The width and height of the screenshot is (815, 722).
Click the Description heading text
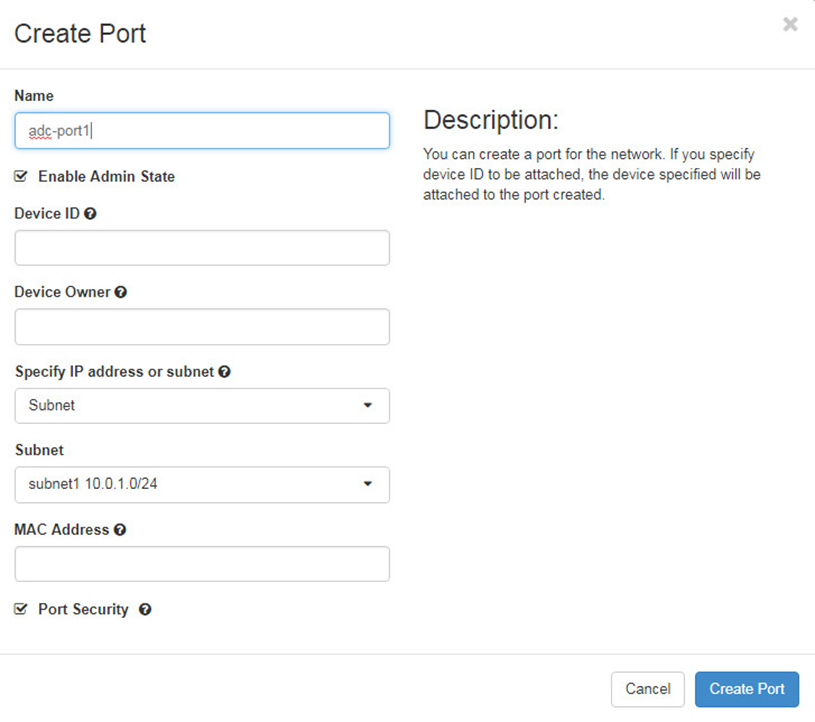490,121
